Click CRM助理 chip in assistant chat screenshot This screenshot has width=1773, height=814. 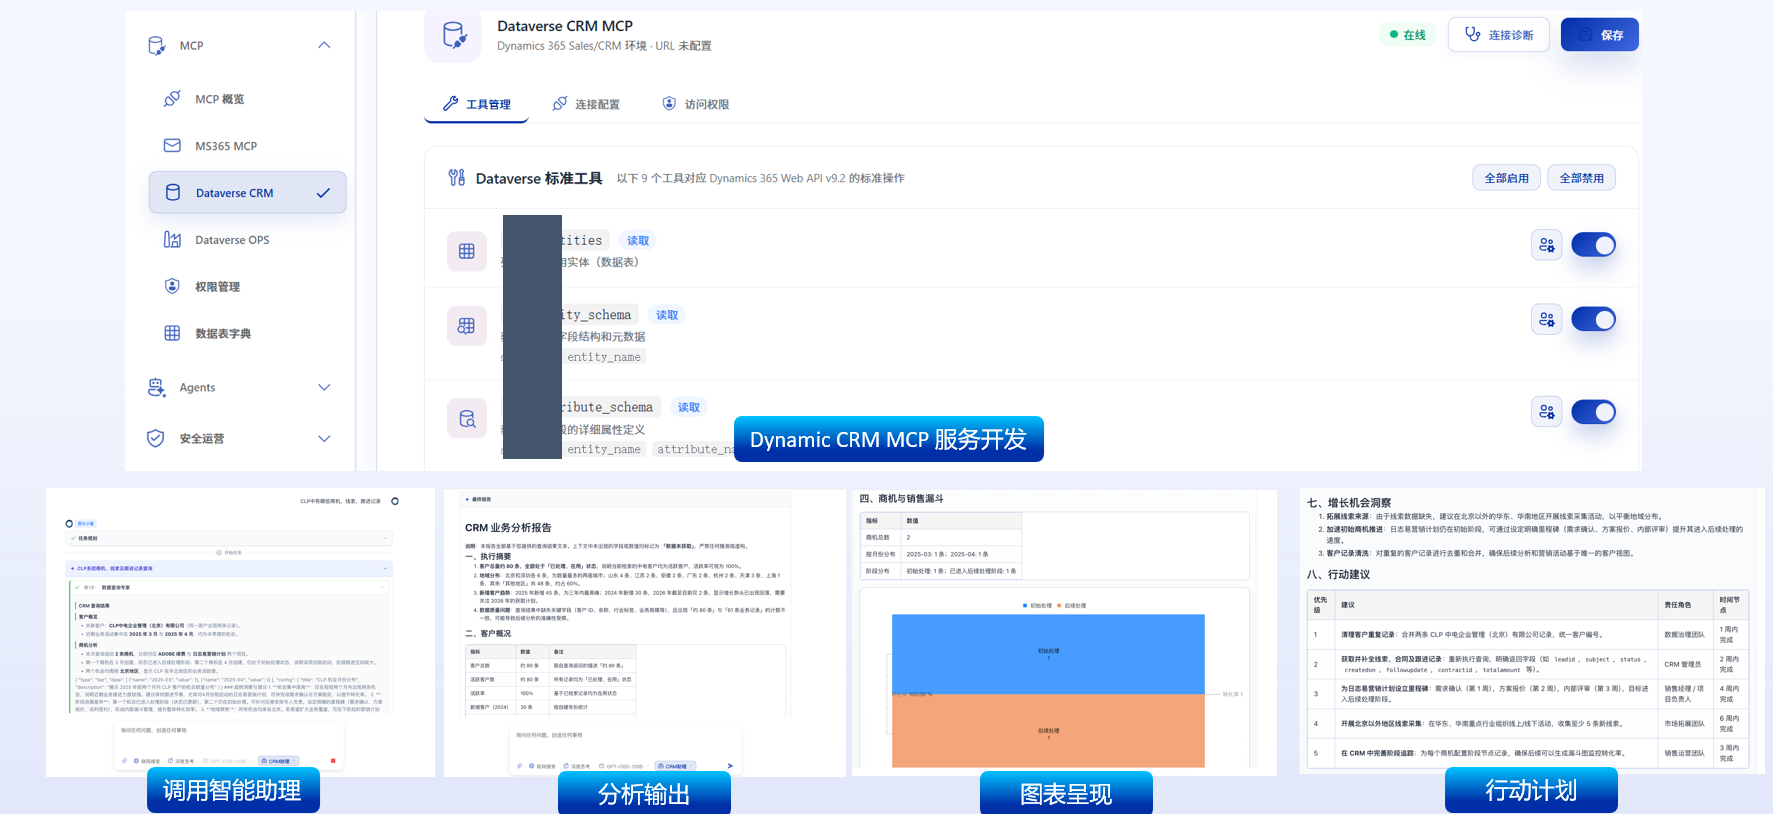278,761
